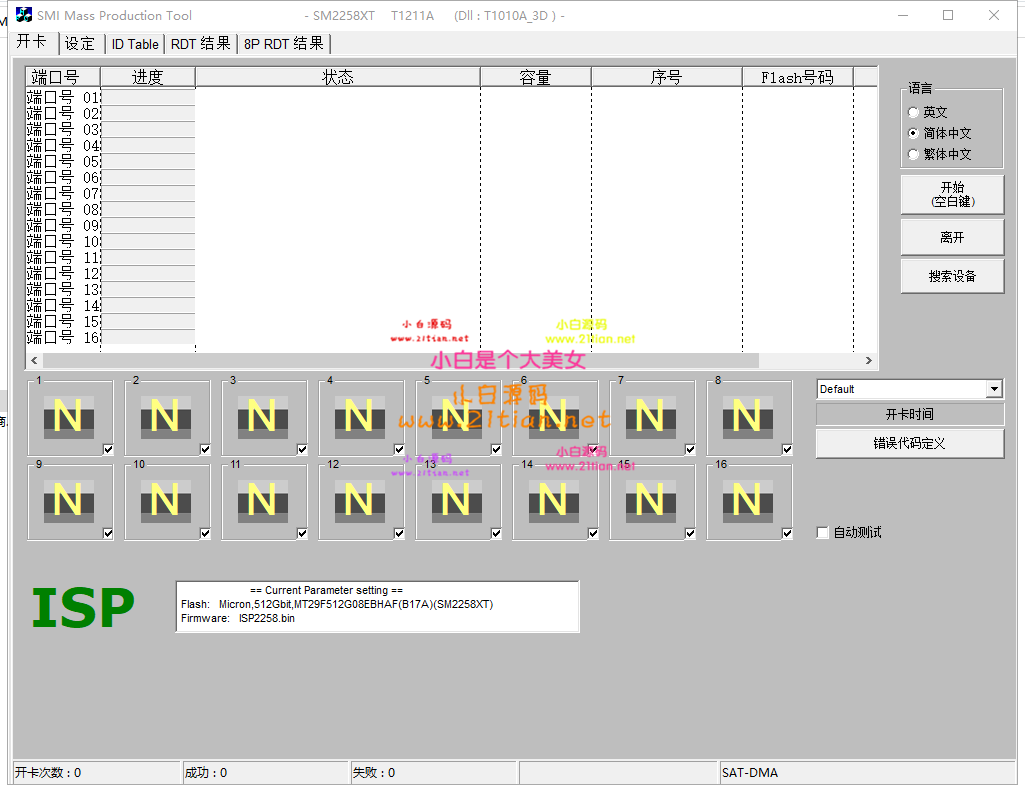This screenshot has width=1025, height=792.
Task: Click port 2 status N icon
Action: click(x=166, y=416)
